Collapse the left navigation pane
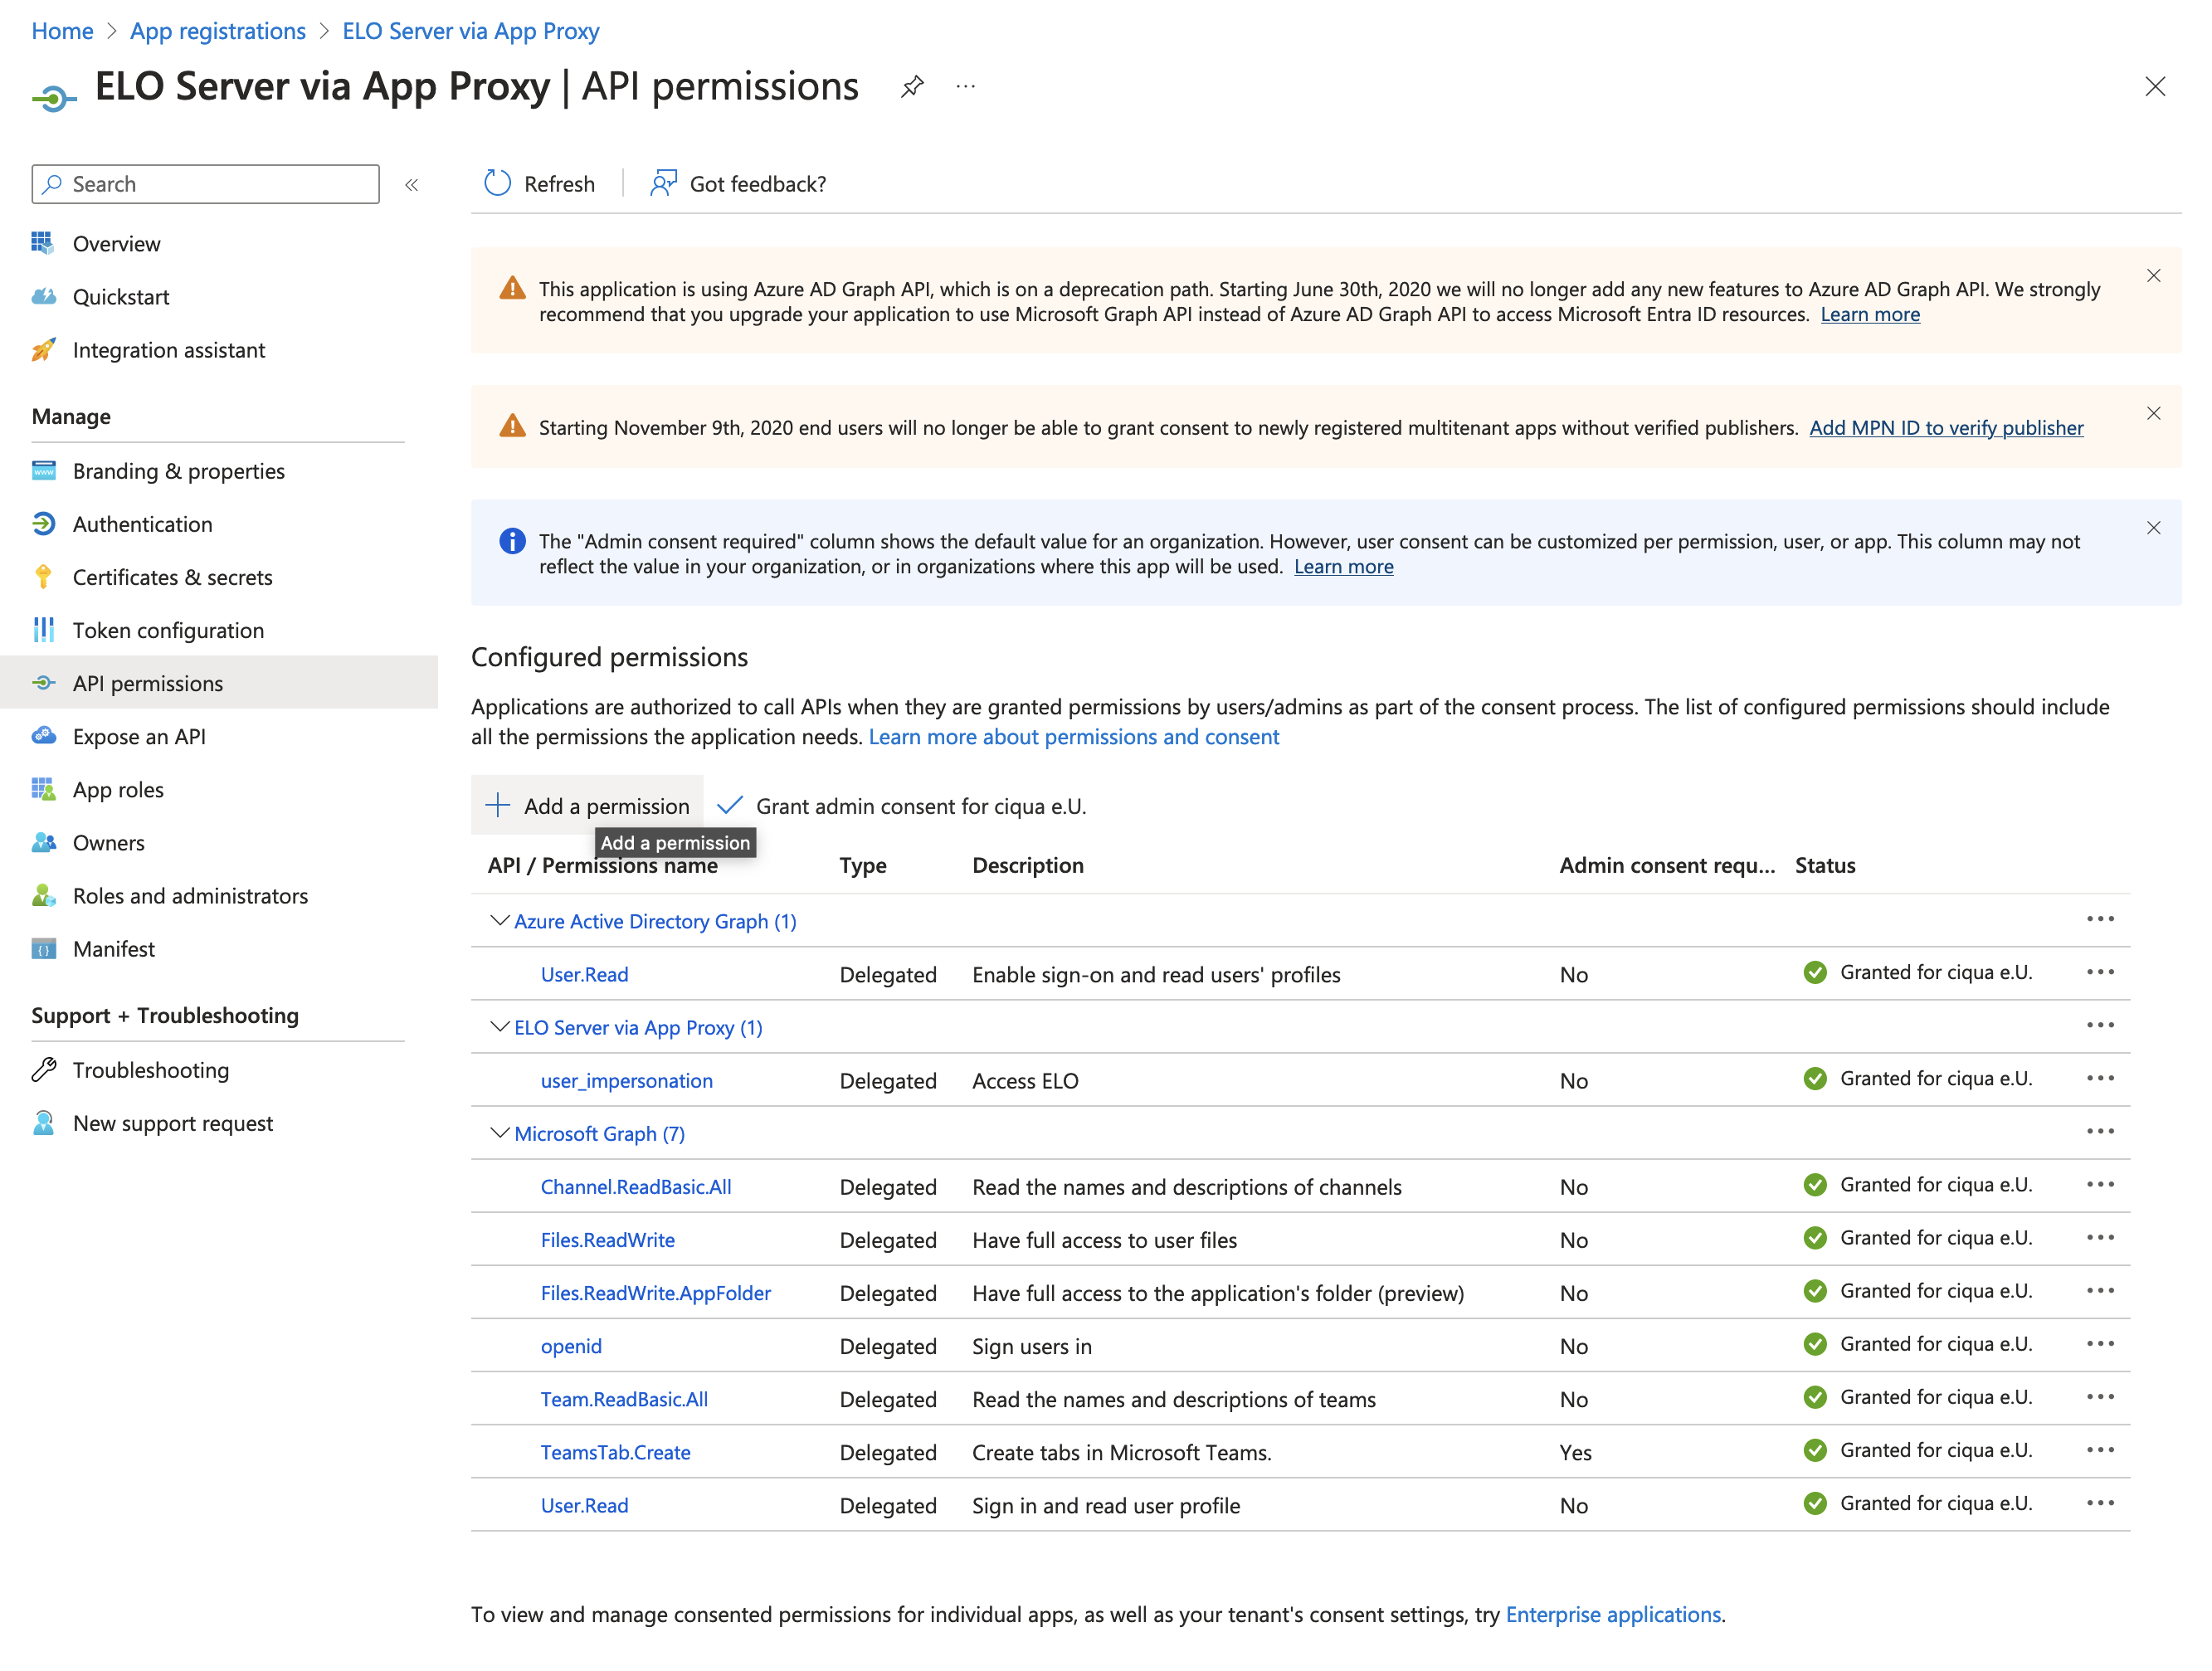This screenshot has width=2212, height=1671. tap(411, 184)
